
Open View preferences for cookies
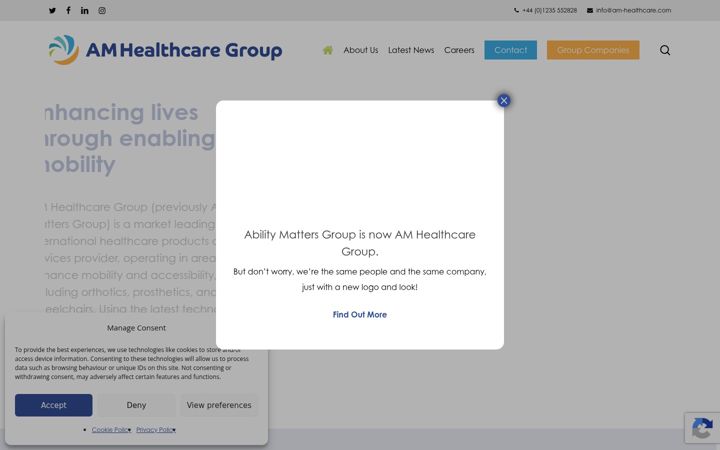pos(219,405)
